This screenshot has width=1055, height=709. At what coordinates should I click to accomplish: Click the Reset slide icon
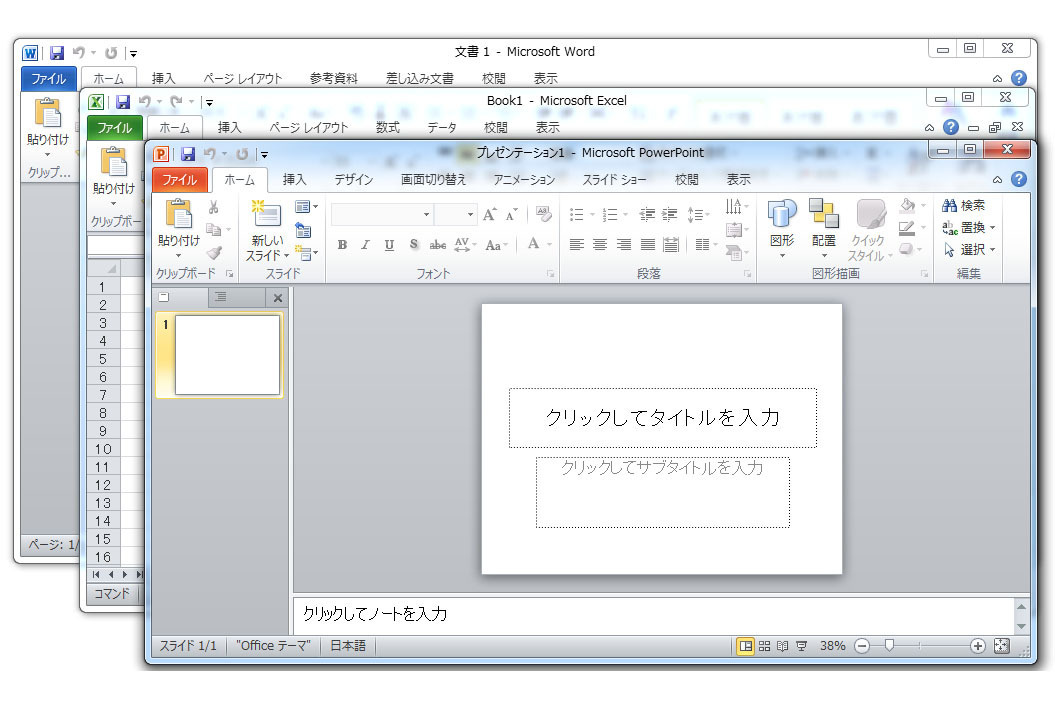point(303,231)
